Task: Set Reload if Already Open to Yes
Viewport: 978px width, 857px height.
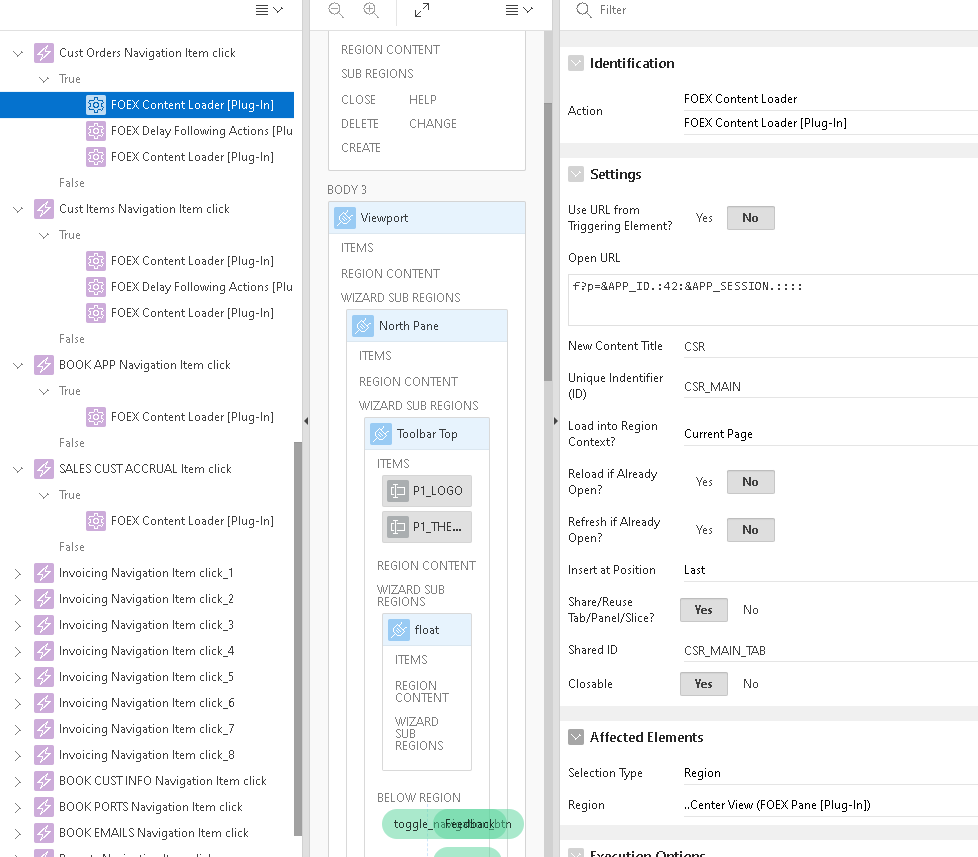Action: click(x=704, y=482)
